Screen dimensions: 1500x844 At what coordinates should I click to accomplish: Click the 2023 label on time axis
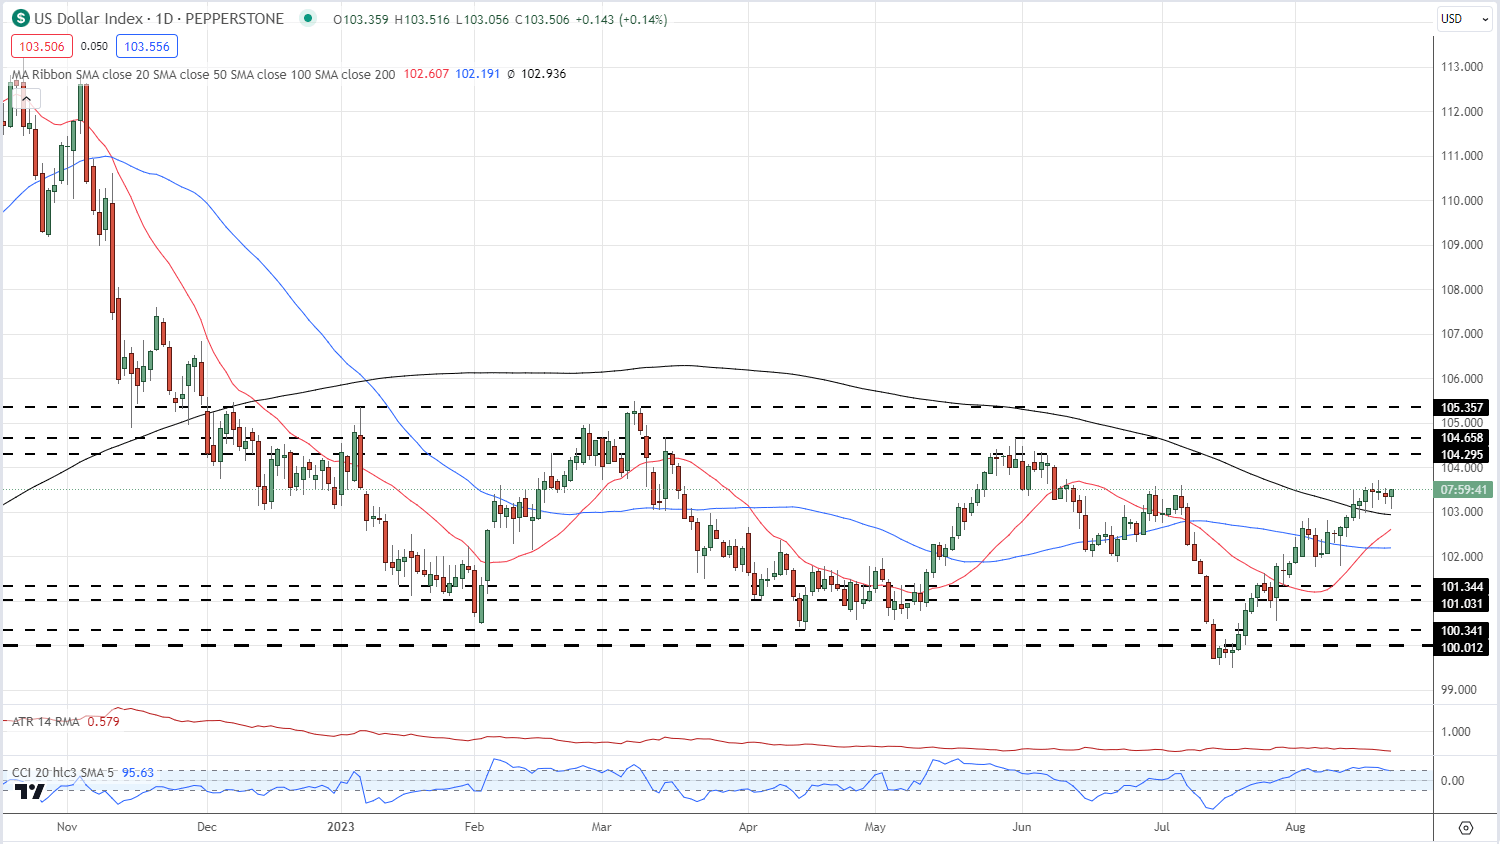(341, 827)
